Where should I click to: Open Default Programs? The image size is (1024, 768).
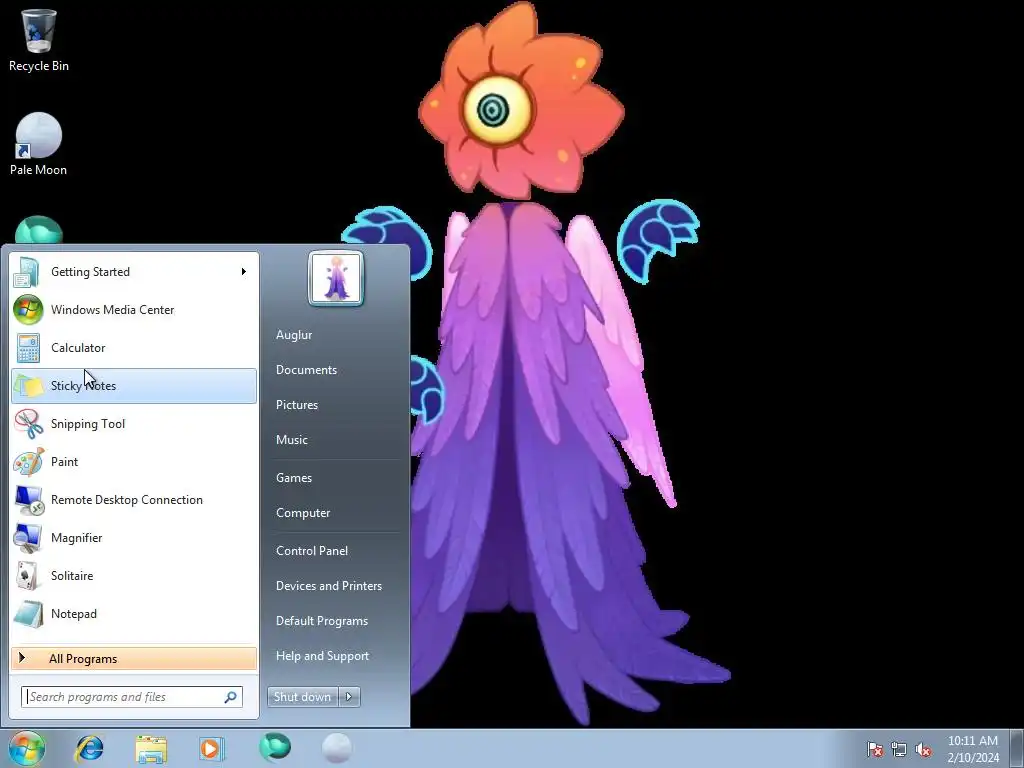coord(322,620)
